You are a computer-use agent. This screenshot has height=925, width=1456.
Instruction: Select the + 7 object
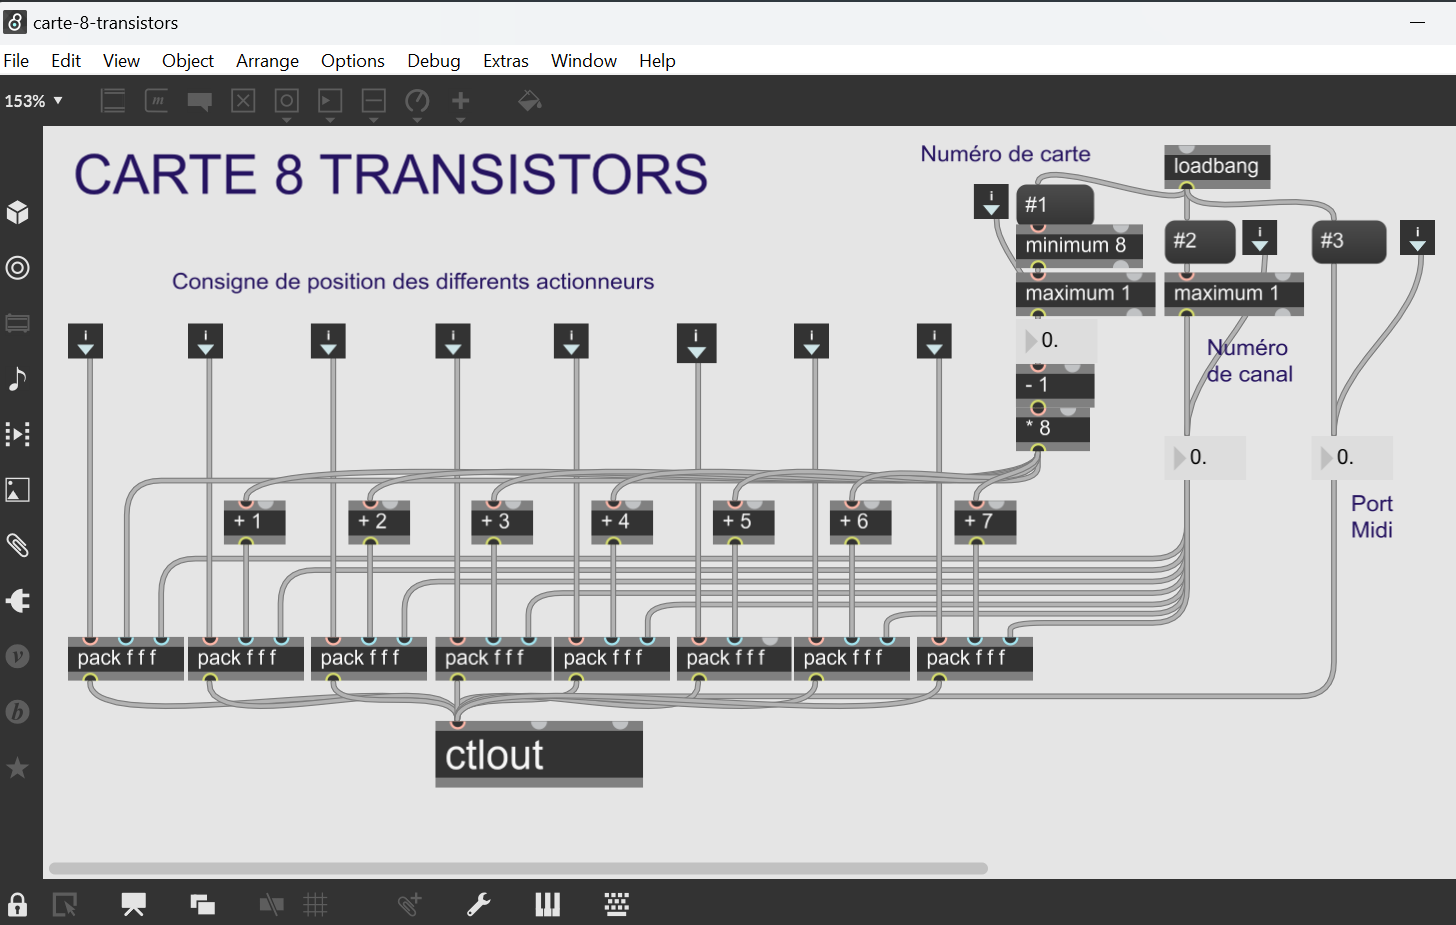[x=985, y=521]
